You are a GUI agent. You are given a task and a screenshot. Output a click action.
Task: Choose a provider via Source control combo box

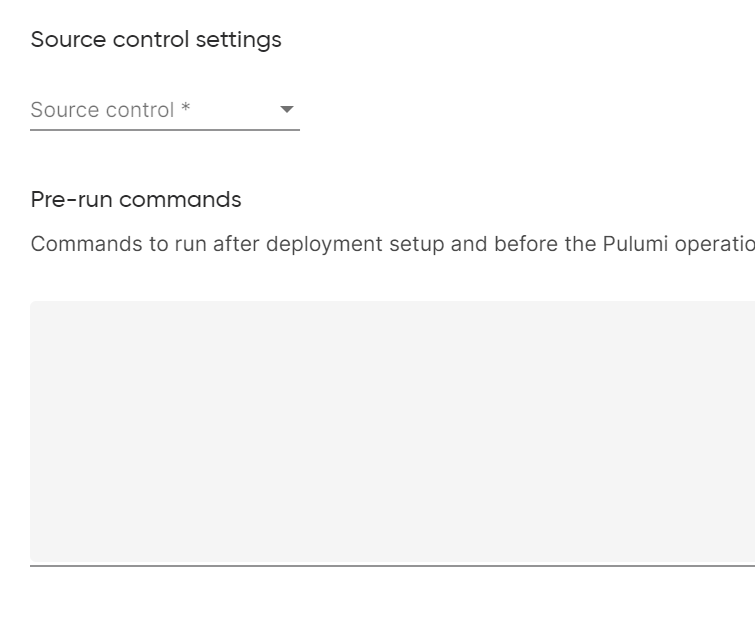coord(164,110)
